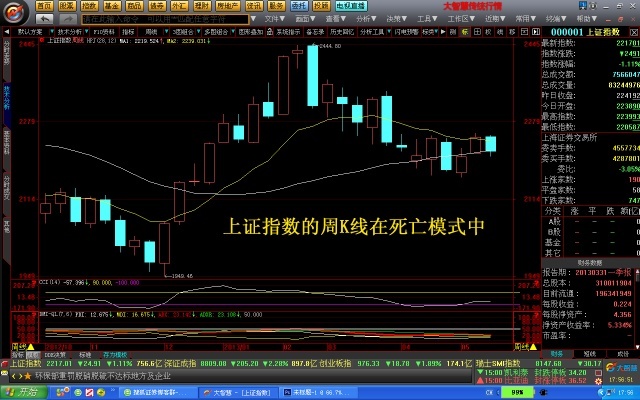
Task: Click the cyan 电视直播 button
Action: click(x=351, y=6)
